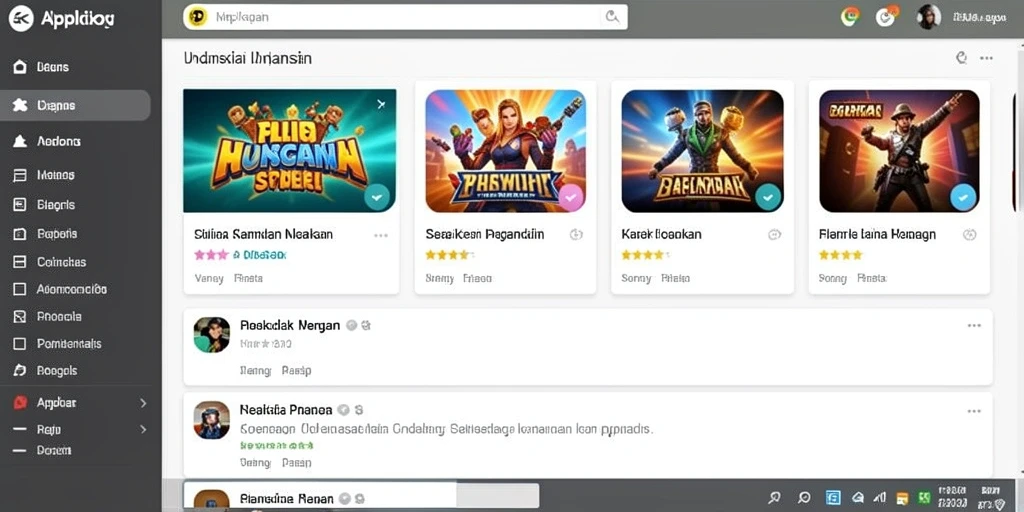Click the green taskbar tray icon

(x=924, y=498)
